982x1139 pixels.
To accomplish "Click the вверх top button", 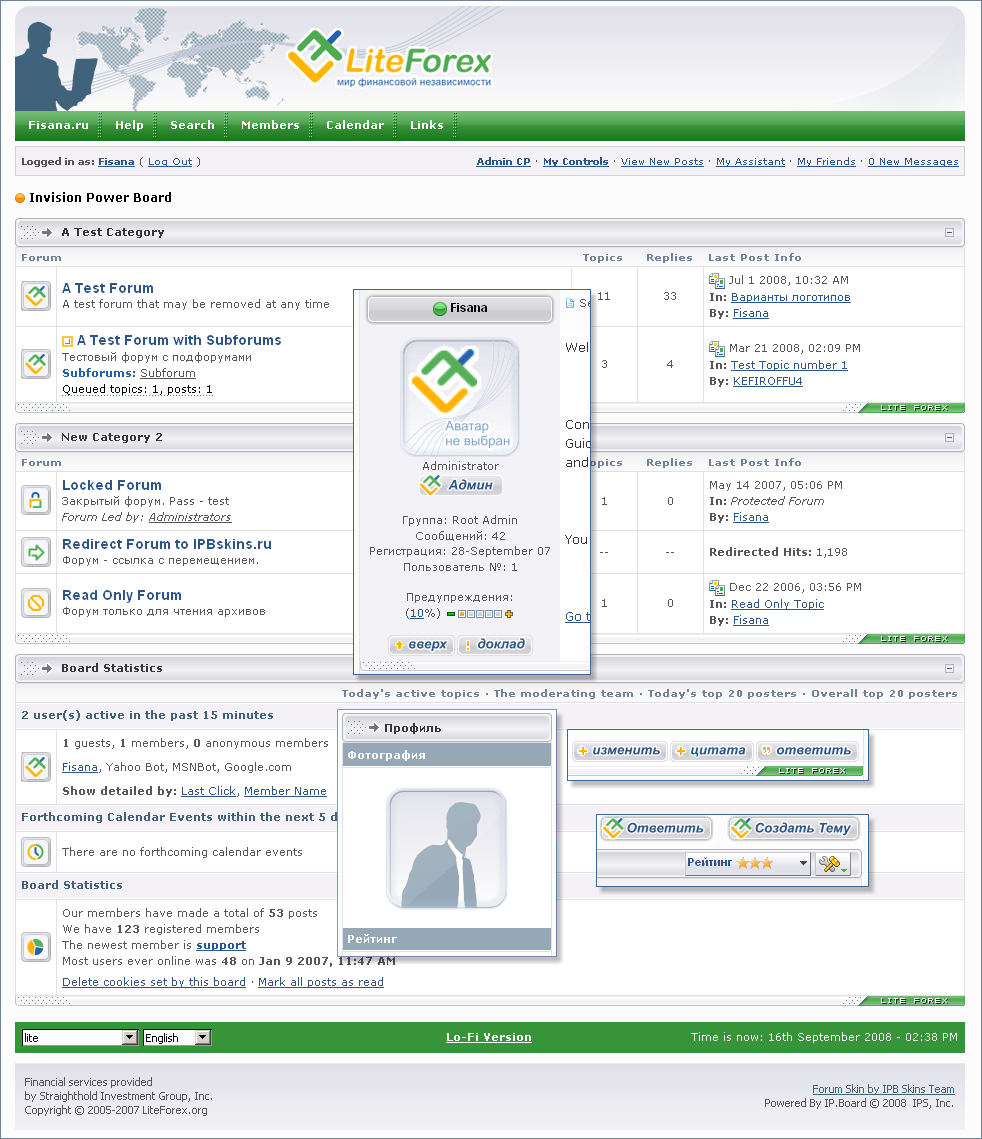I will 421,644.
